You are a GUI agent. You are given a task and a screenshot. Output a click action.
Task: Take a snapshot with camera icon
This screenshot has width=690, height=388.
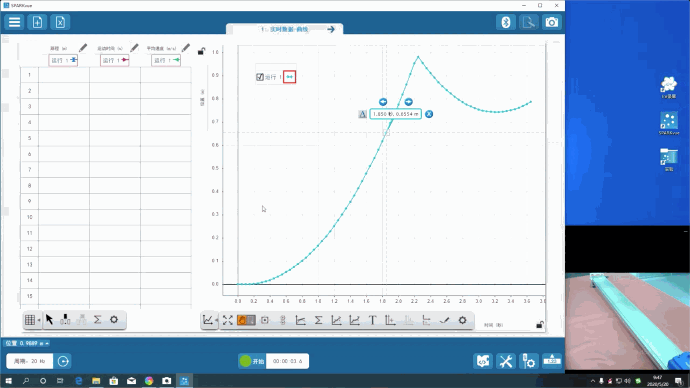551,22
